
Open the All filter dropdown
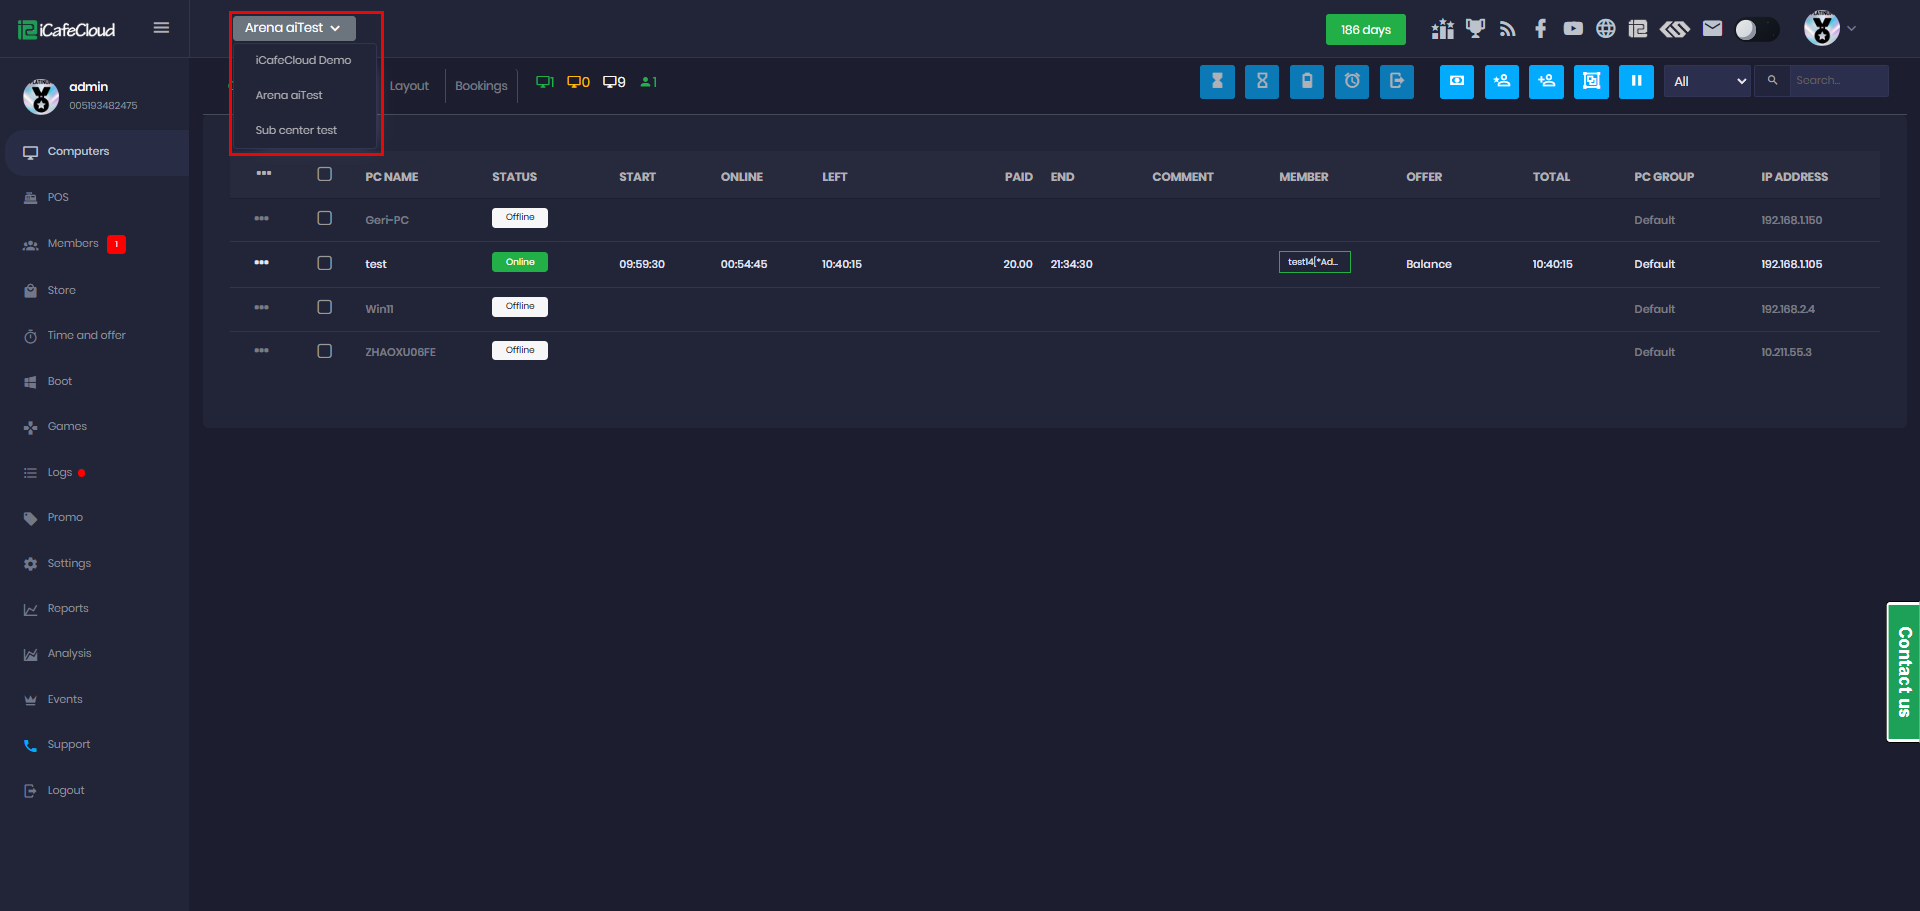[1708, 82]
